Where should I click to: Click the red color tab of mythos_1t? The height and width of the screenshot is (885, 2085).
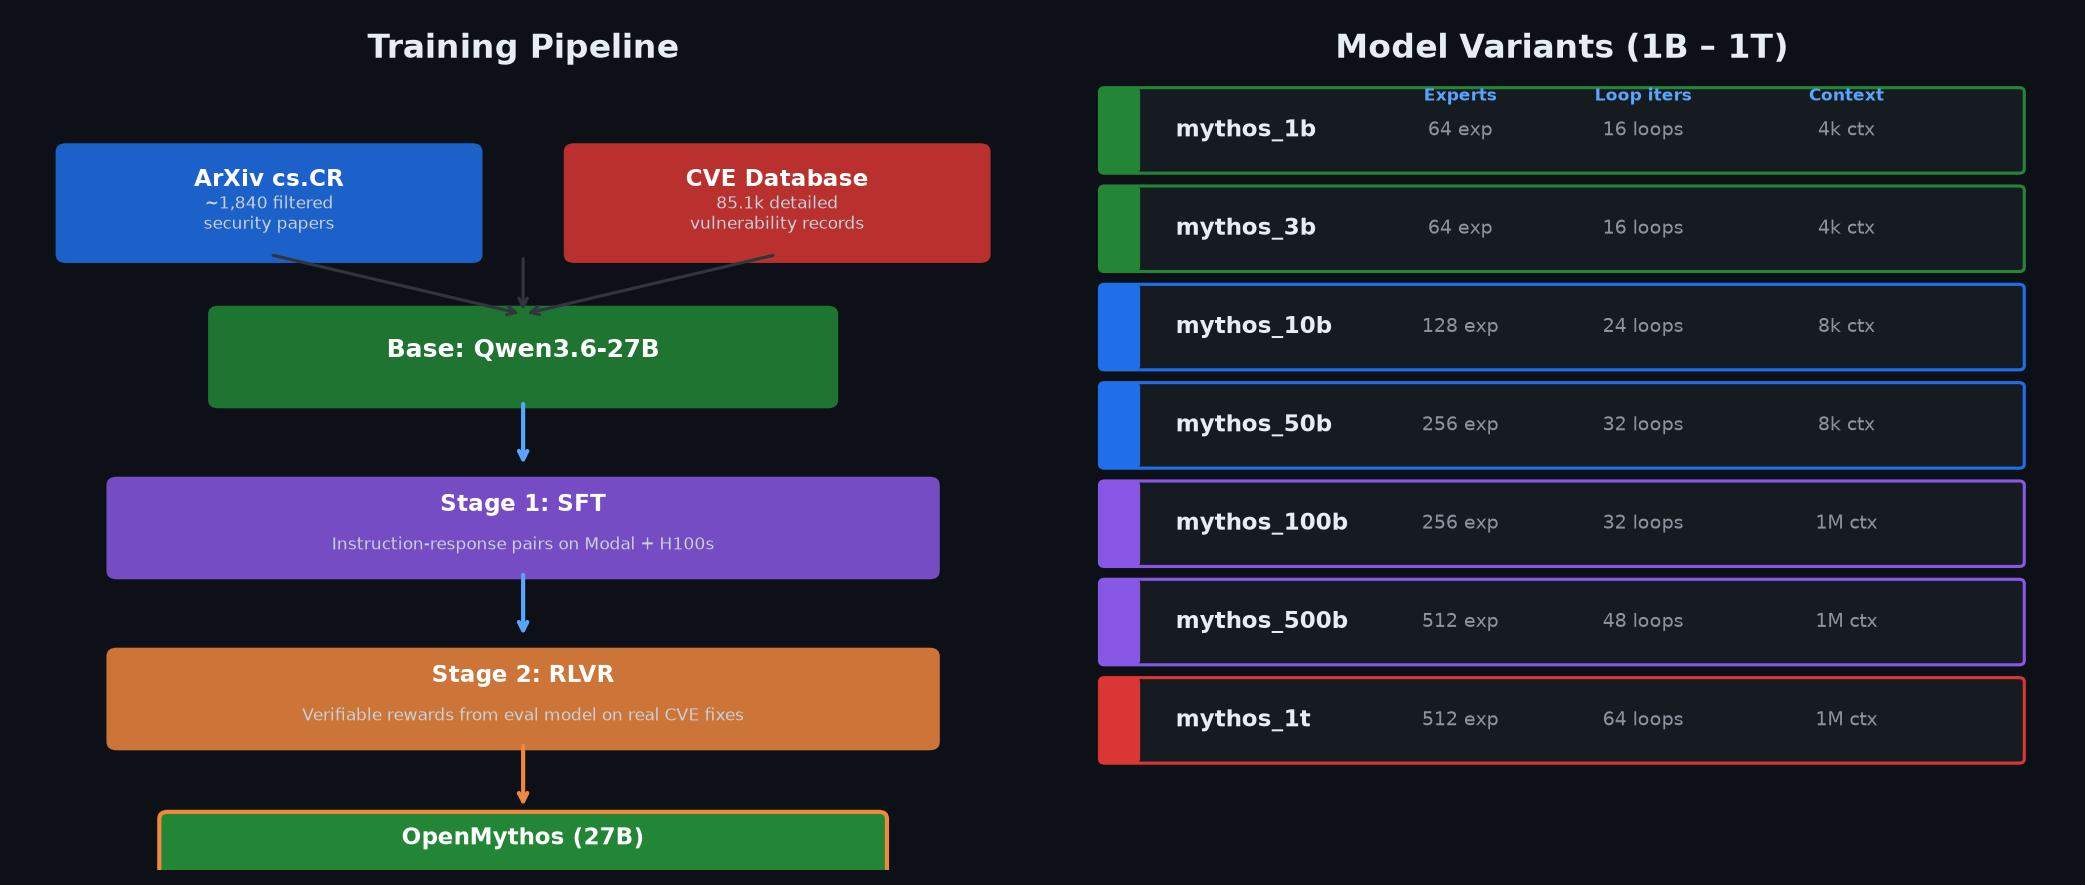pyautogui.click(x=1119, y=720)
